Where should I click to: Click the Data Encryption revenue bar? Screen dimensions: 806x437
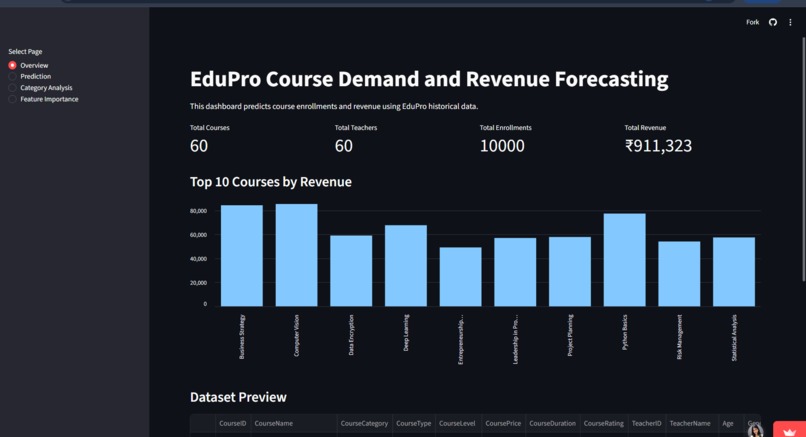point(351,271)
